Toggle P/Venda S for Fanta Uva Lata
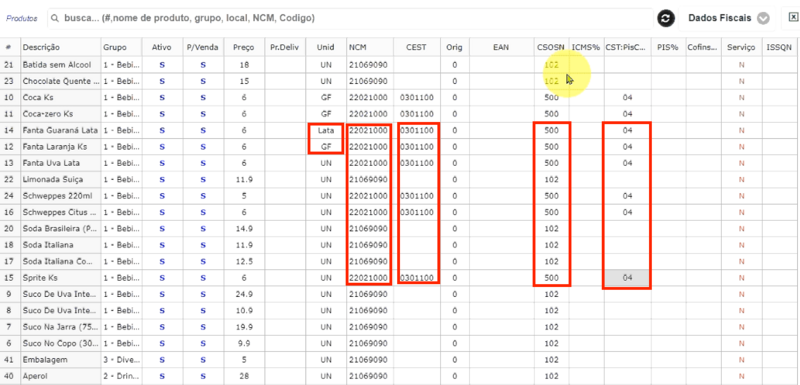This screenshot has height=385, width=800. (x=203, y=163)
